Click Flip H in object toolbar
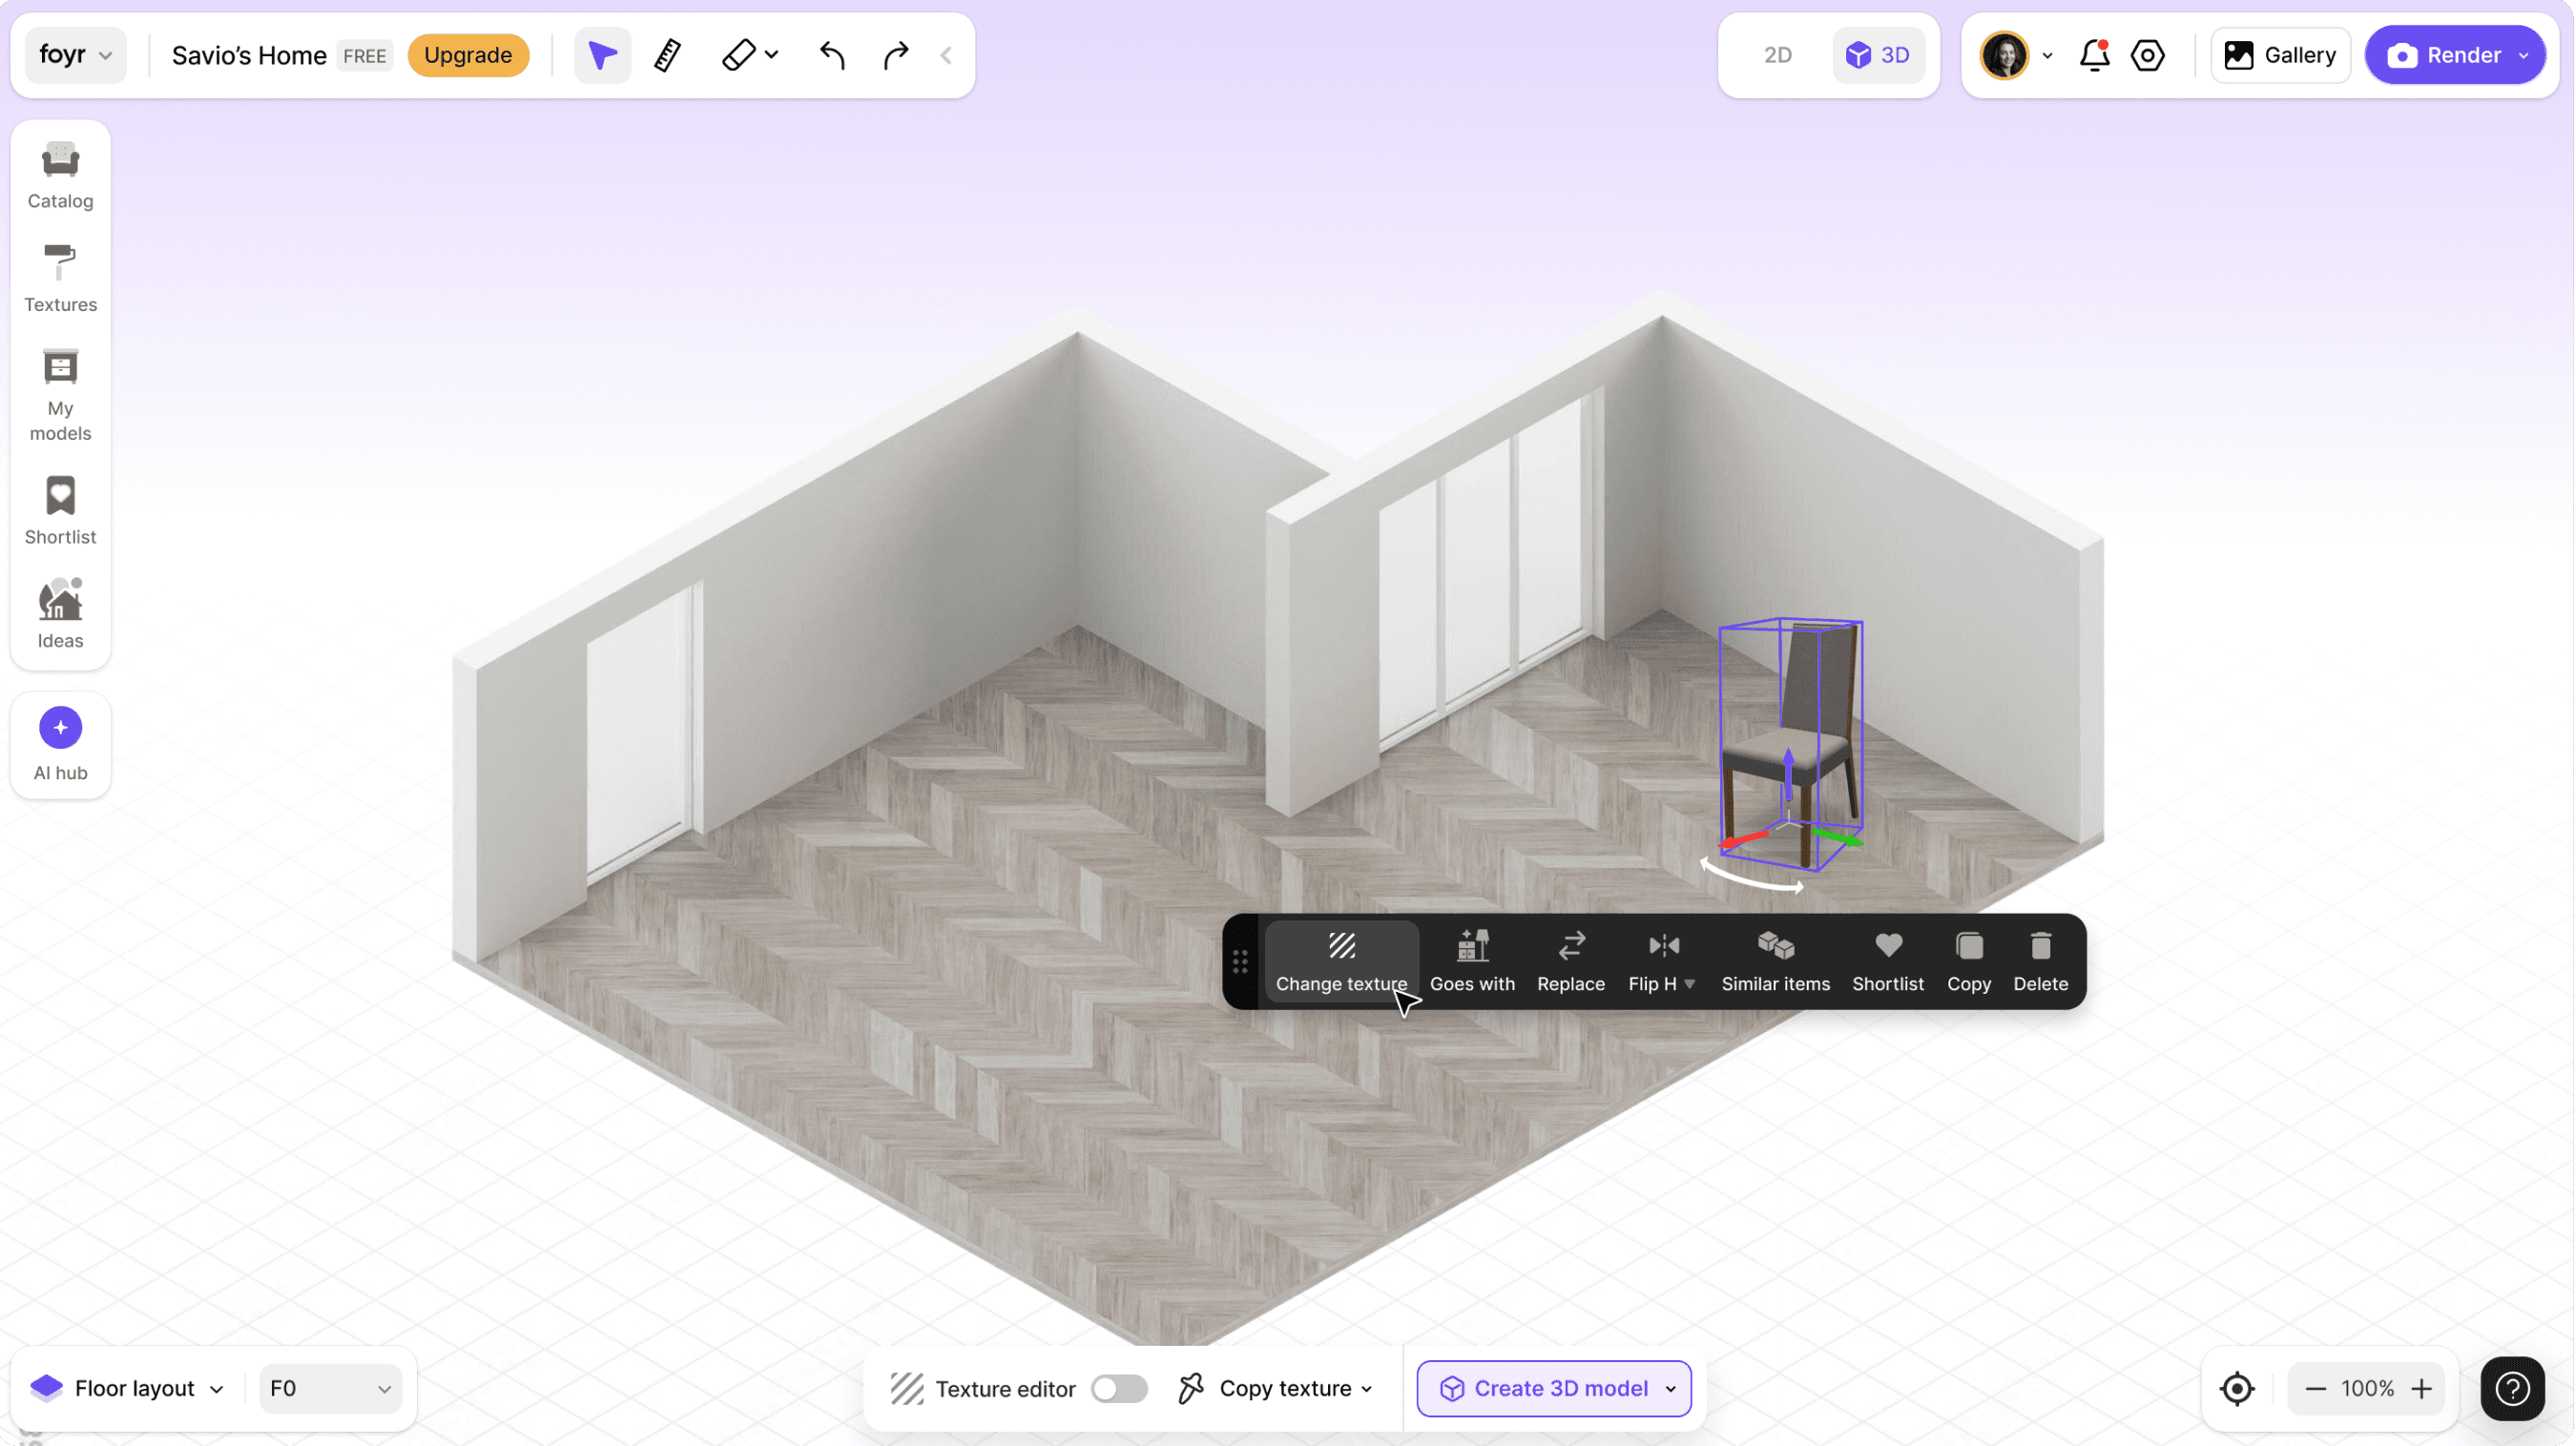The image size is (2576, 1446). point(1661,961)
